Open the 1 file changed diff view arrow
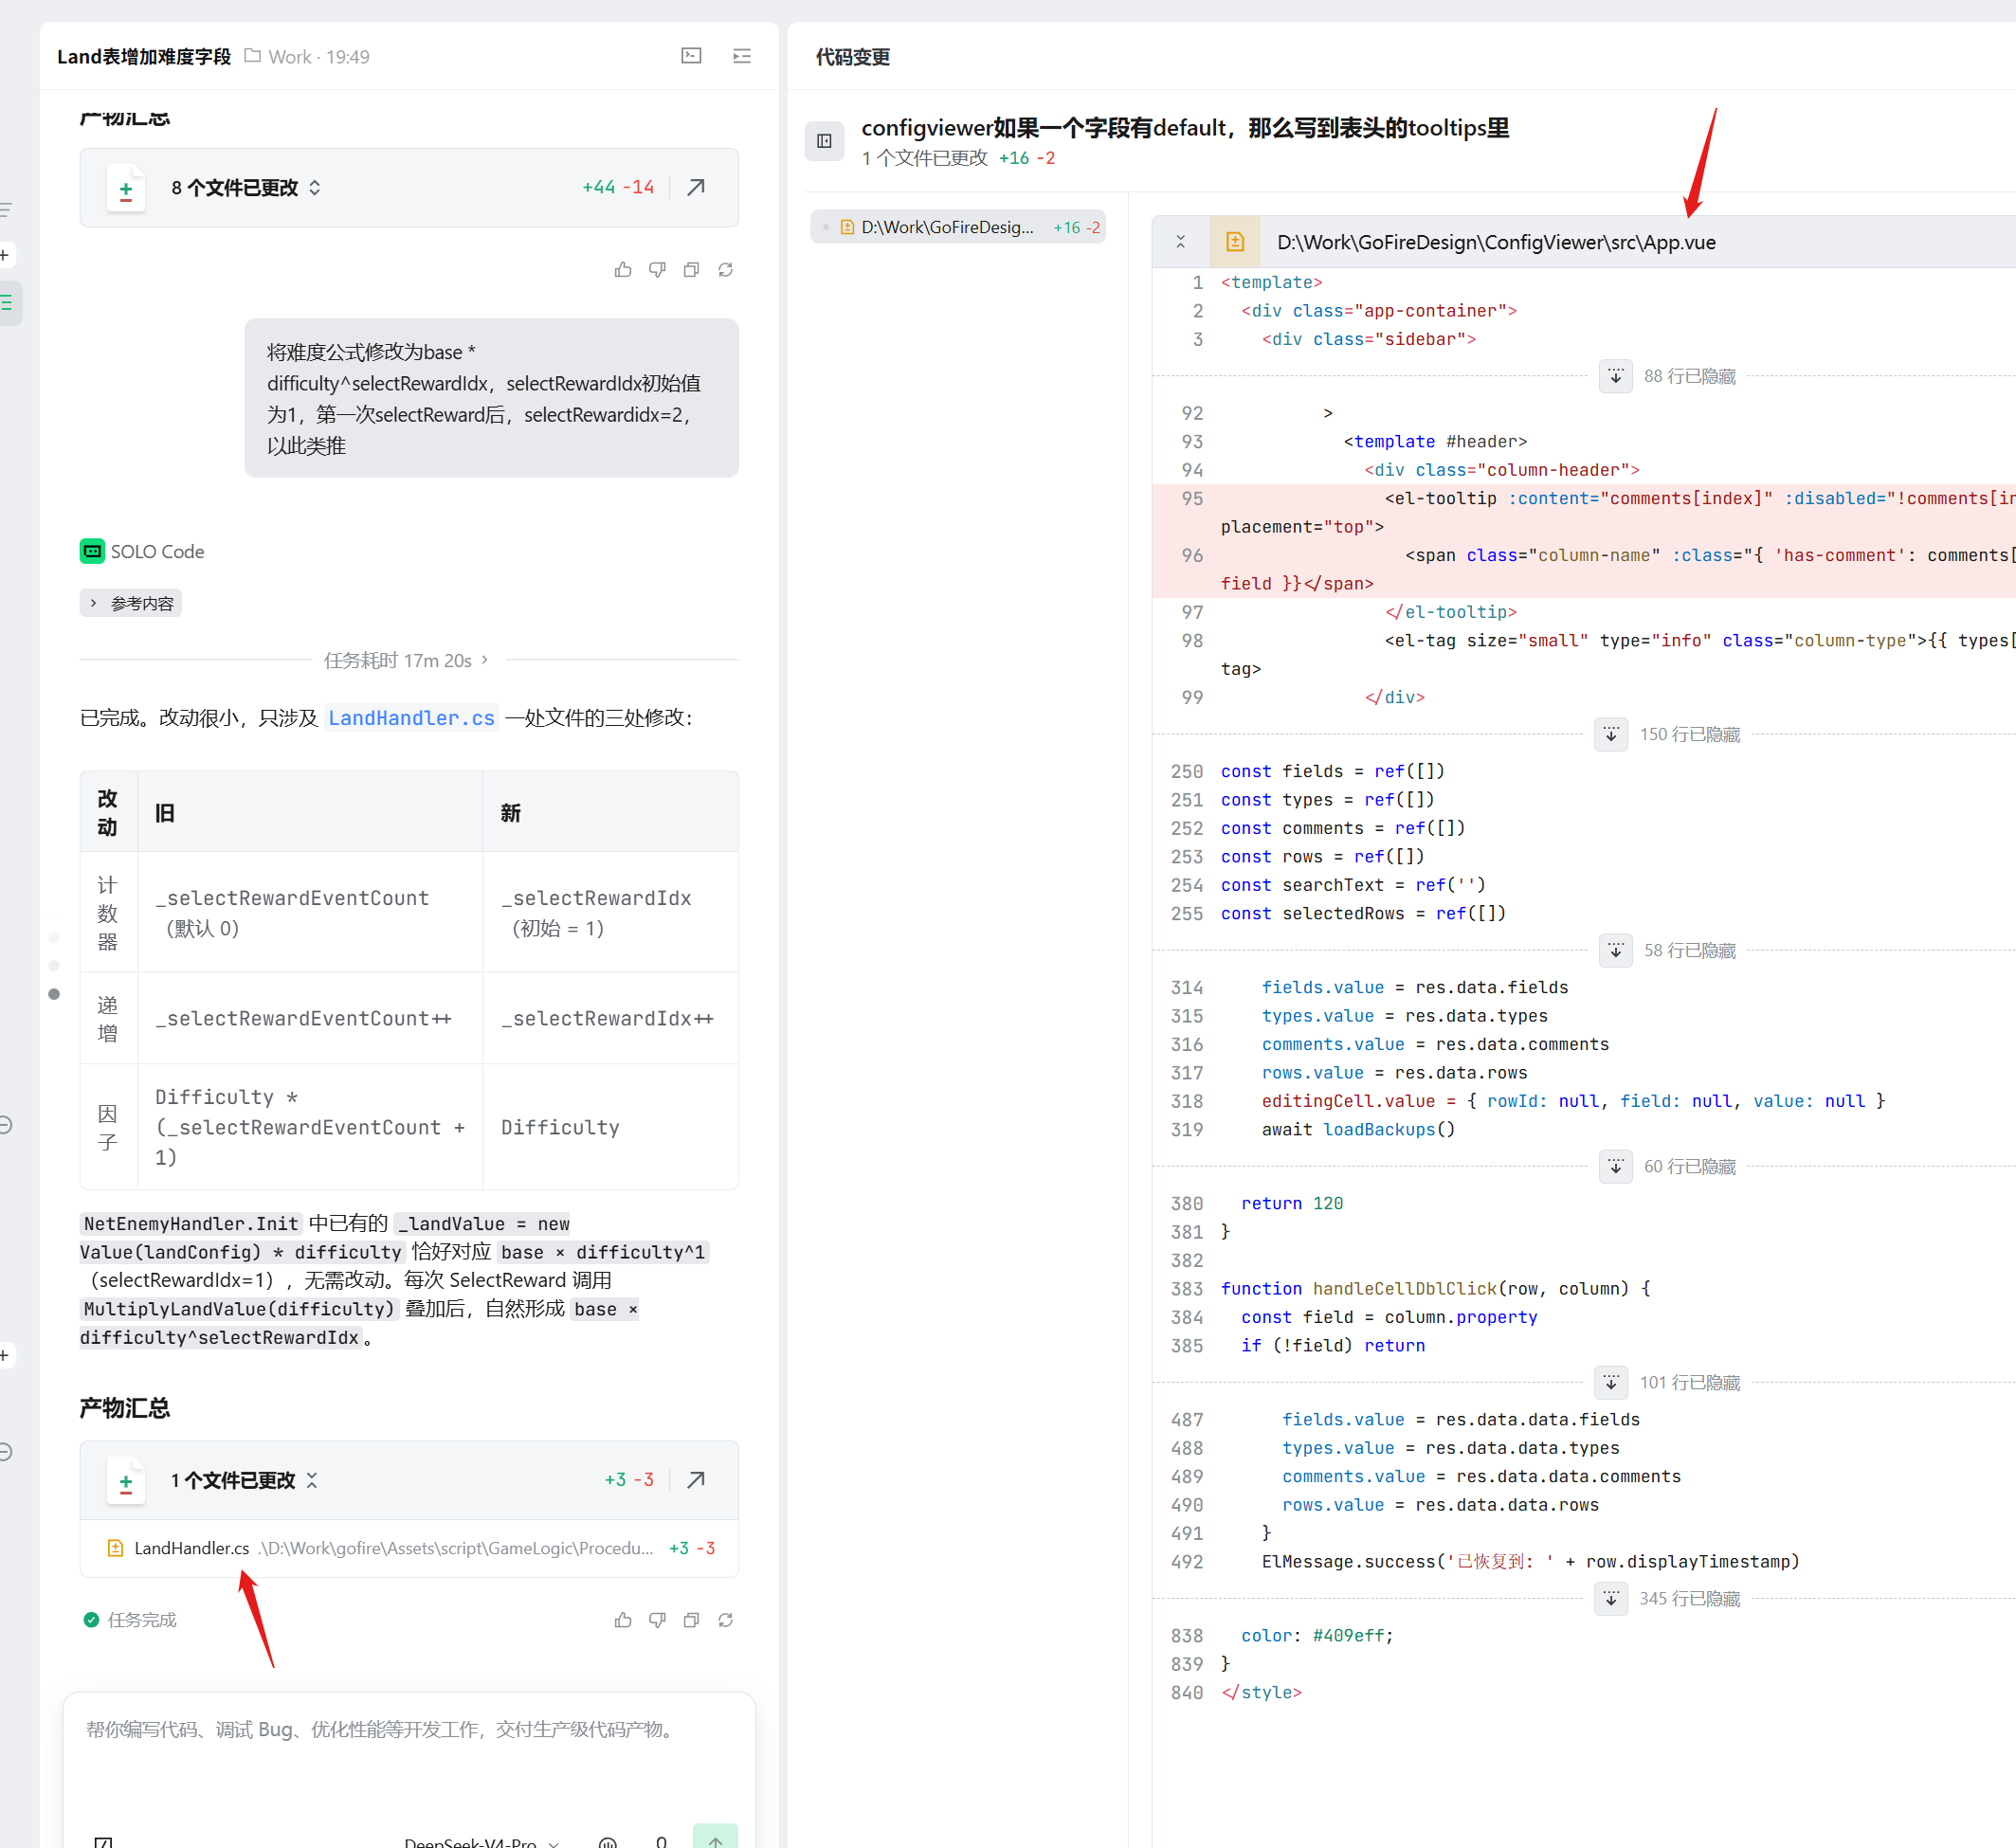This screenshot has width=2016, height=1848. [696, 1479]
